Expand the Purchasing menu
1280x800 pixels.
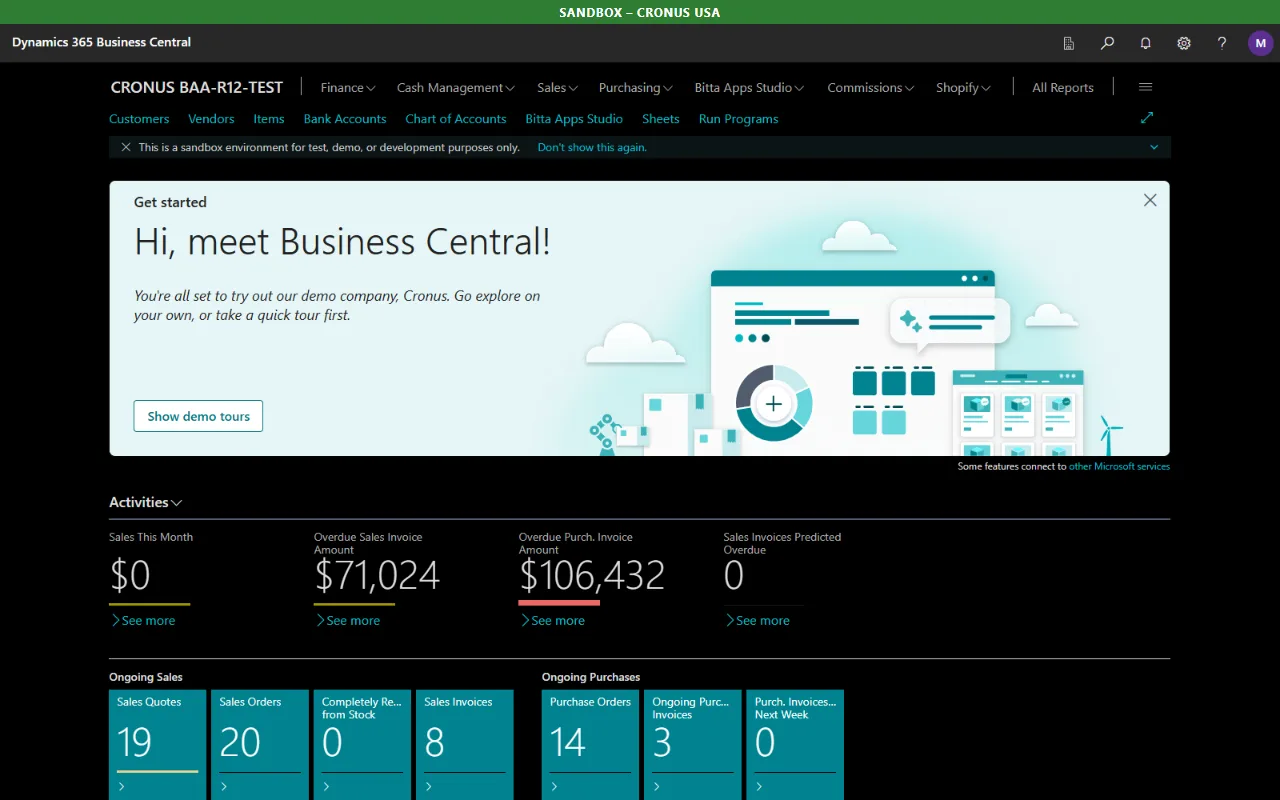(635, 87)
